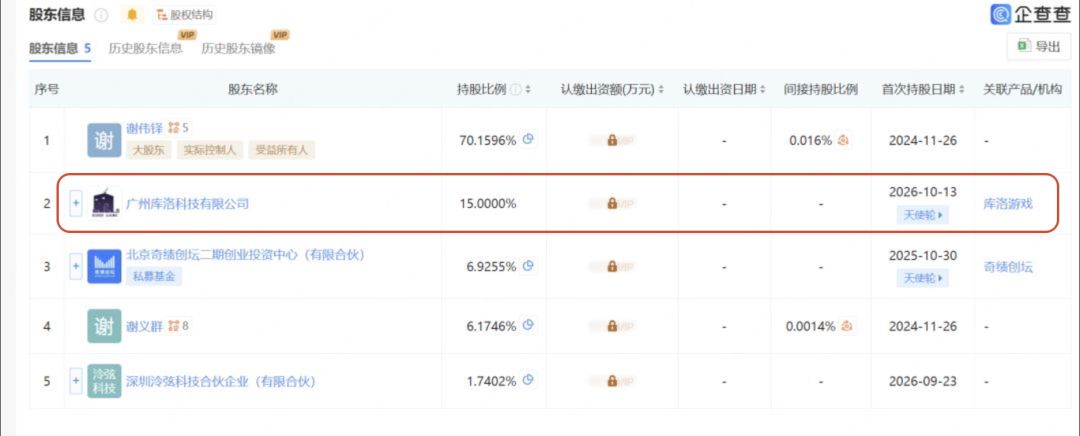Click the 导出 export button

(x=1039, y=46)
